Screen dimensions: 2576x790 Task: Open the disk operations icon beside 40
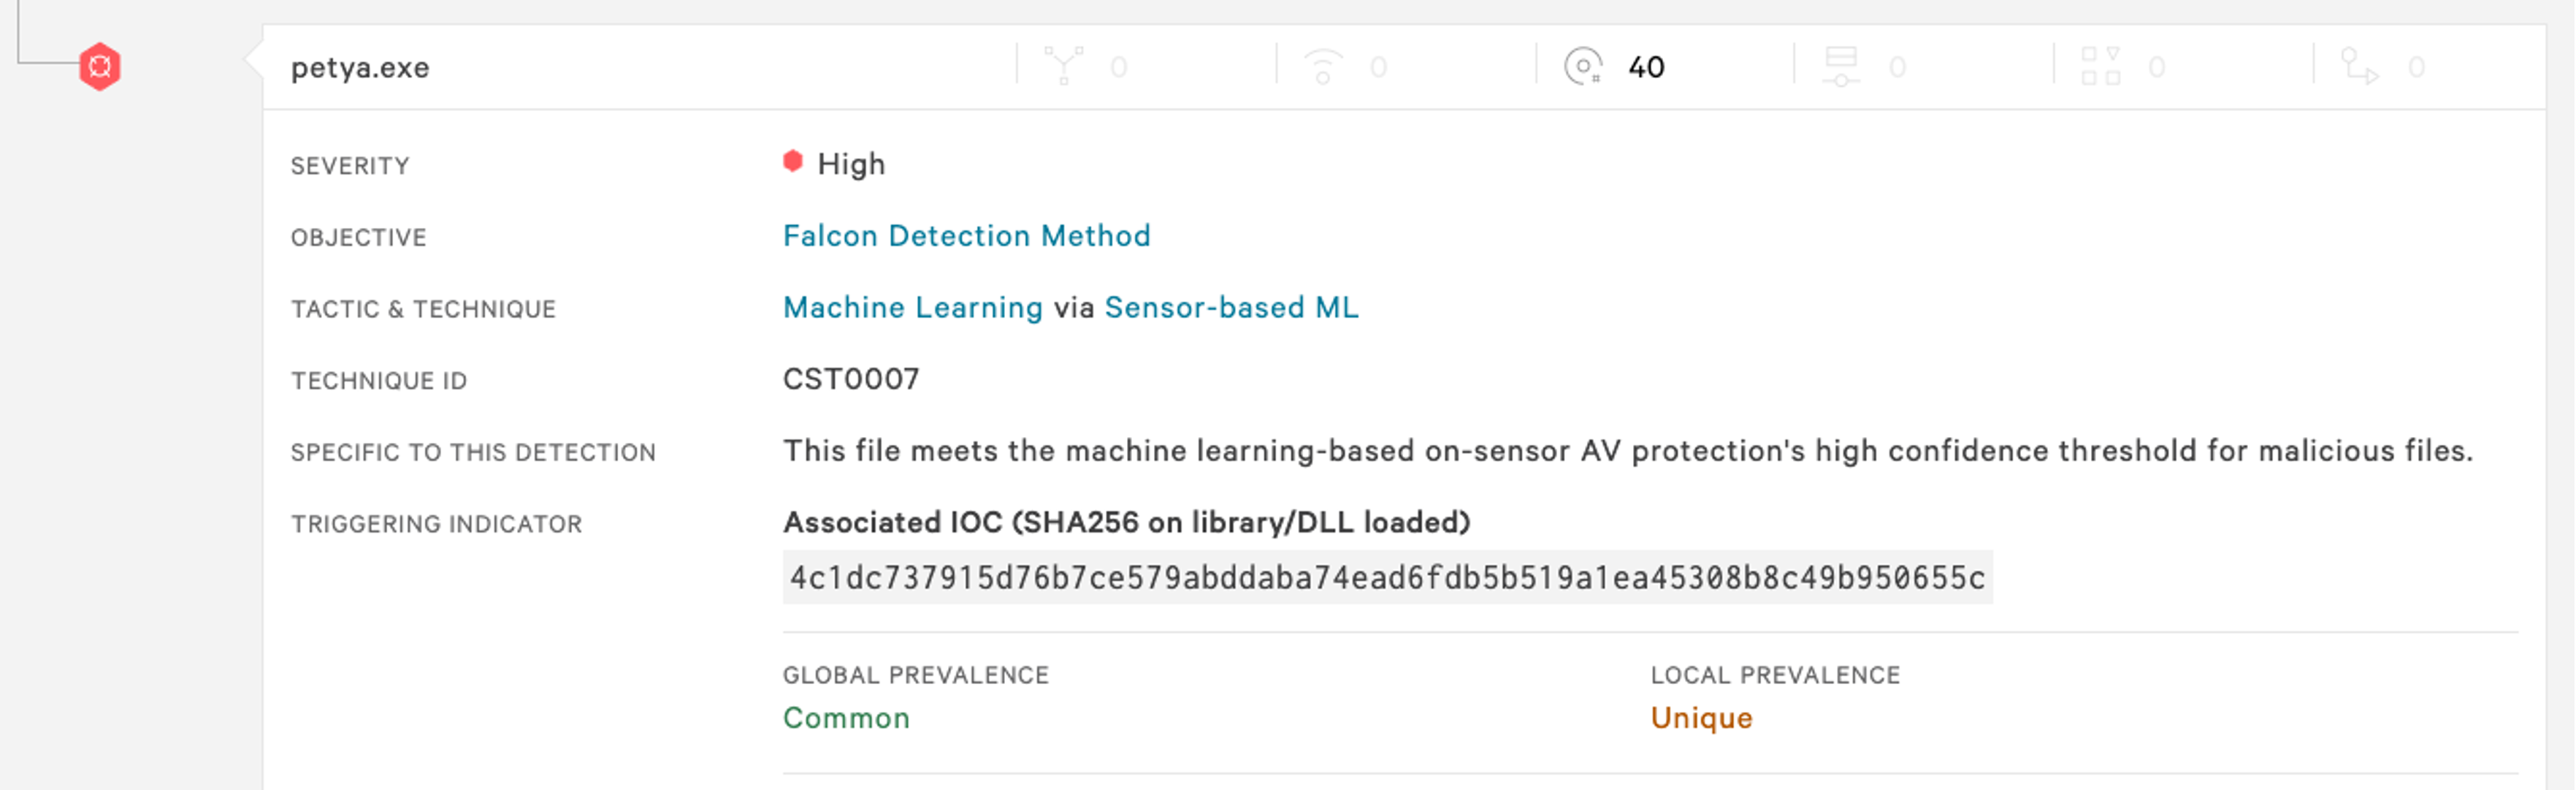(1583, 66)
